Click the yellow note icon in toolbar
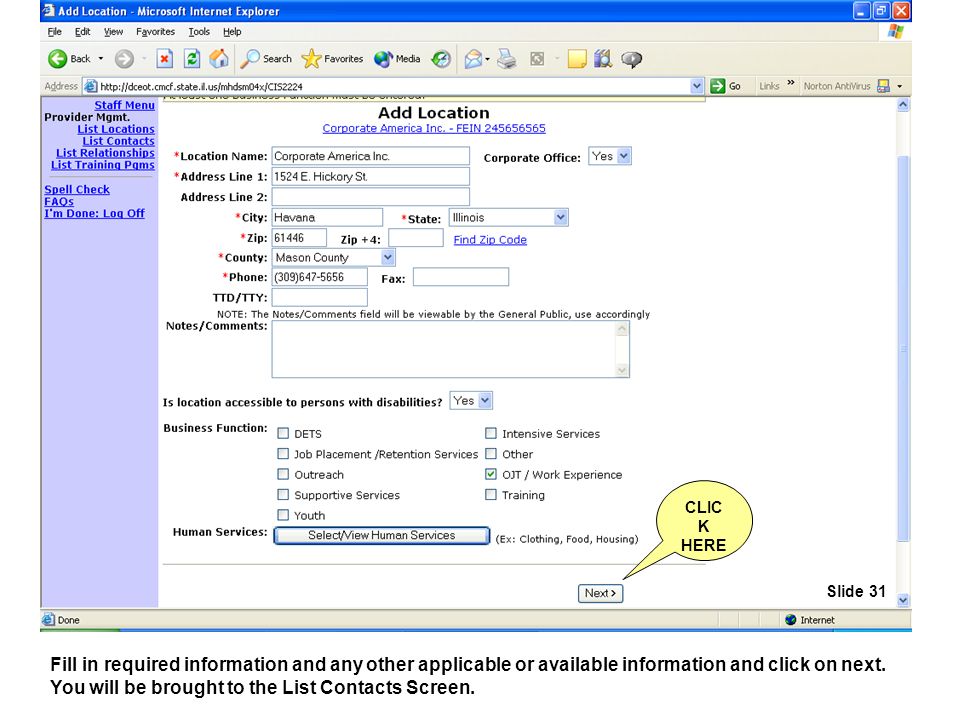The height and width of the screenshot is (720, 960). pos(577,59)
